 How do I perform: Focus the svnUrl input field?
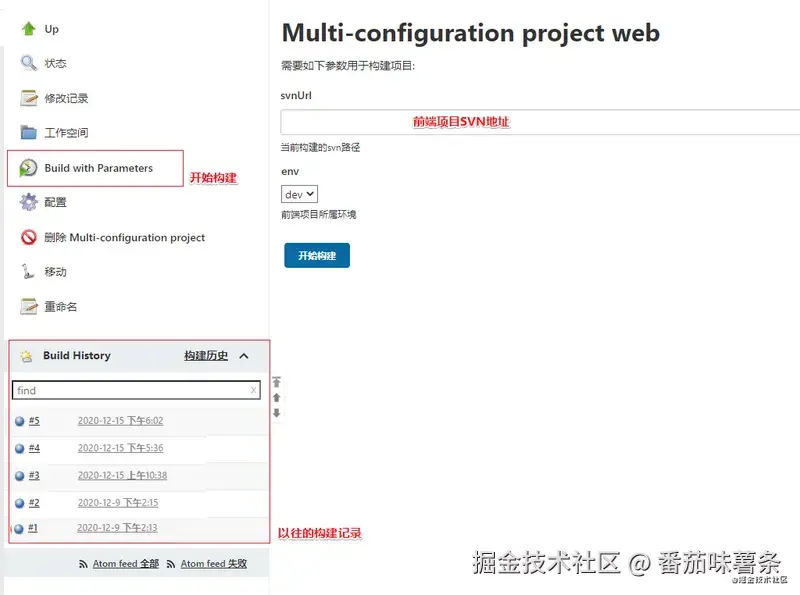(x=540, y=122)
